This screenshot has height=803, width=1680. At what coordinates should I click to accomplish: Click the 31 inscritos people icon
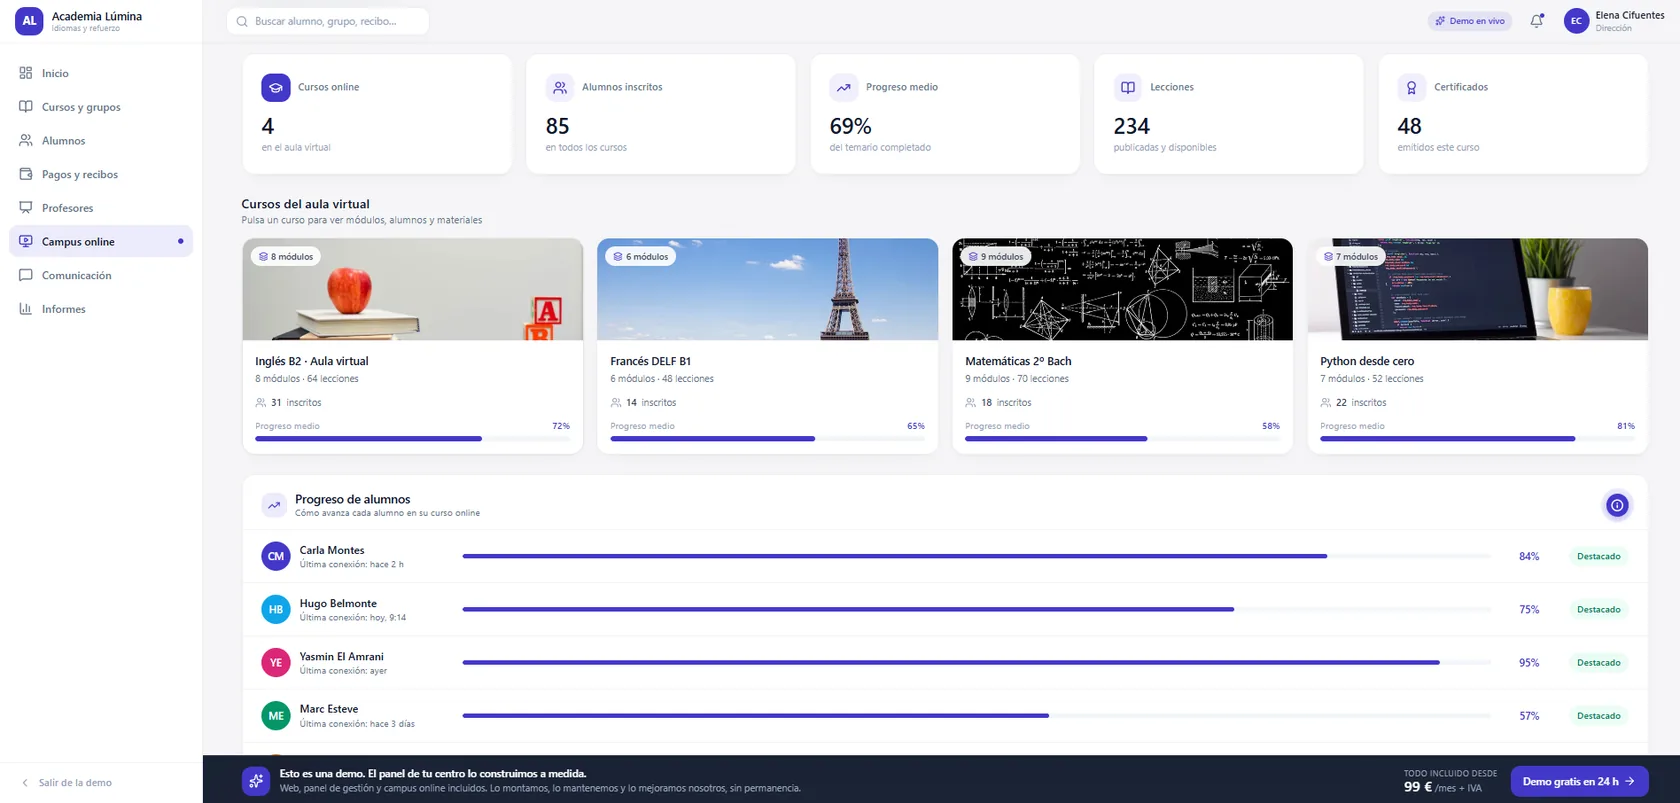click(261, 403)
